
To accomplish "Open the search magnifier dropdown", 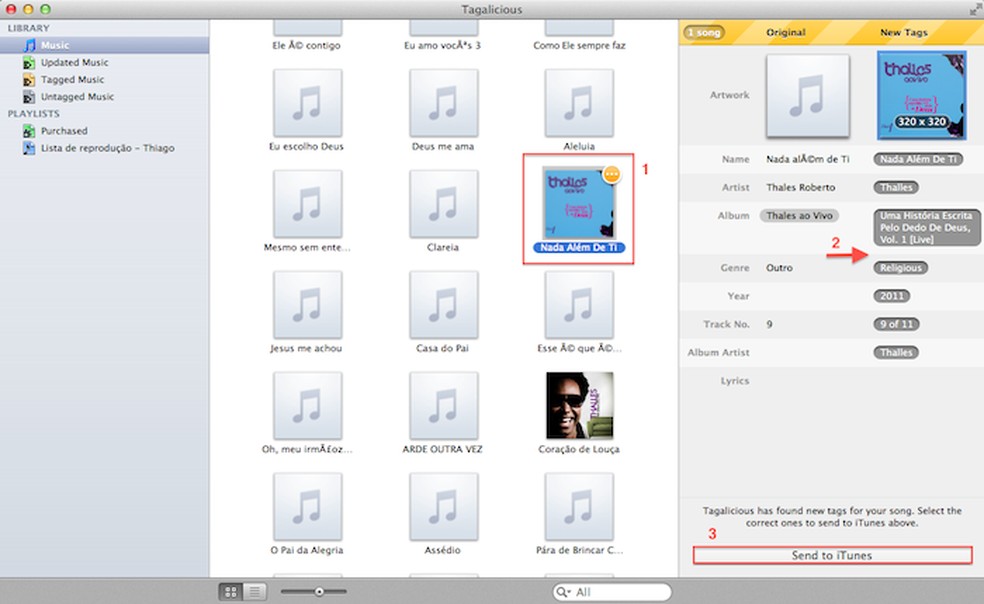I will point(563,592).
